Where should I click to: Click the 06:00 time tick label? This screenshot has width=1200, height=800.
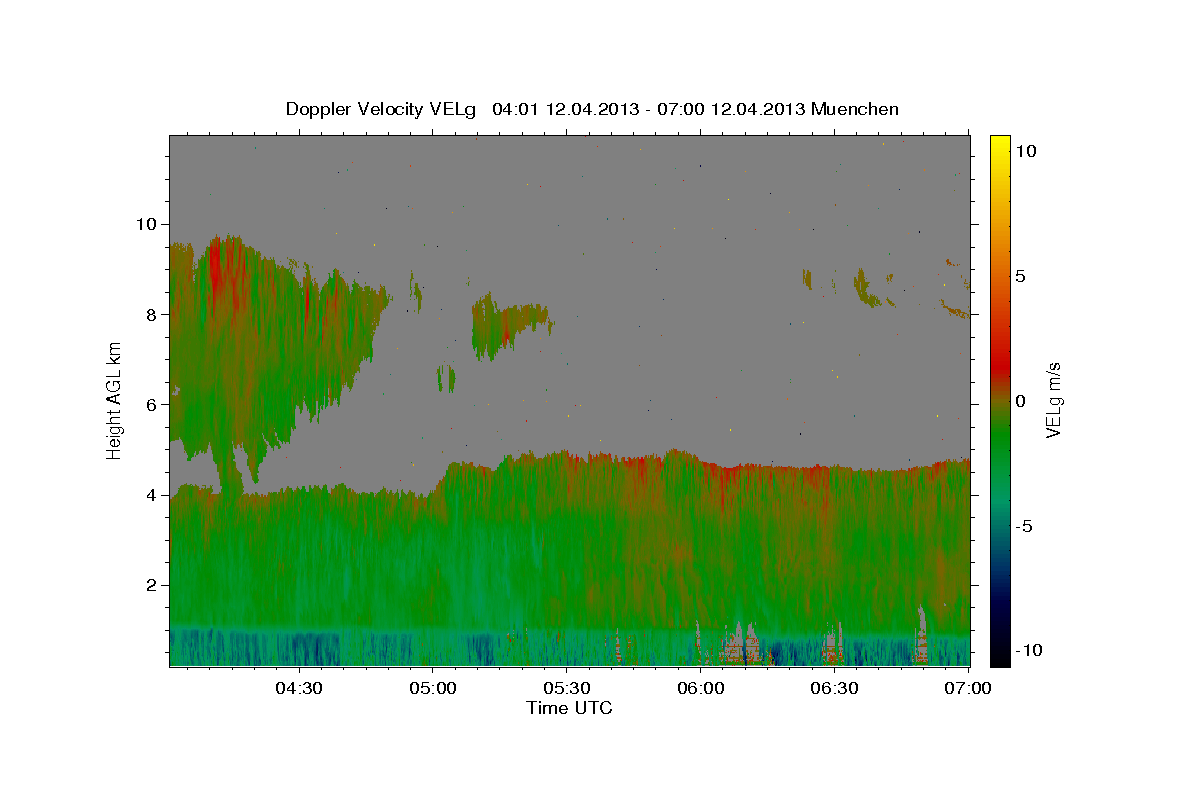(x=701, y=688)
